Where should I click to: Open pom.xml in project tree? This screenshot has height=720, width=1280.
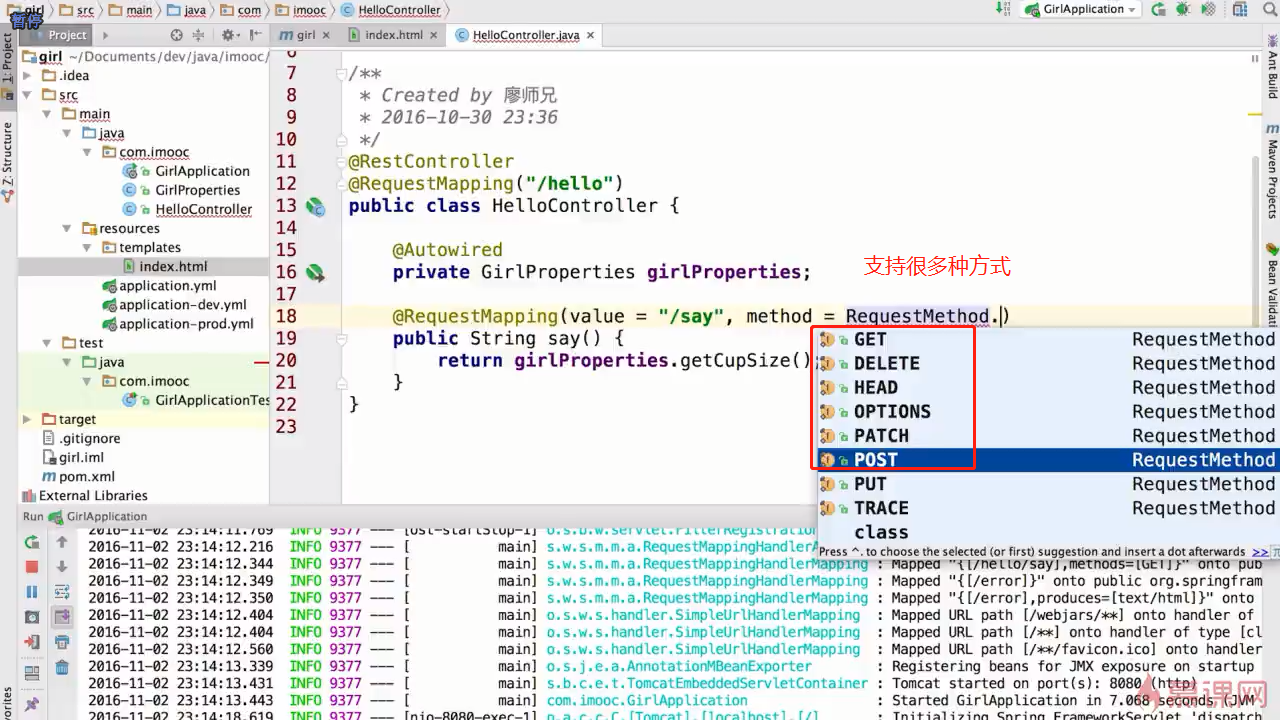point(79,477)
